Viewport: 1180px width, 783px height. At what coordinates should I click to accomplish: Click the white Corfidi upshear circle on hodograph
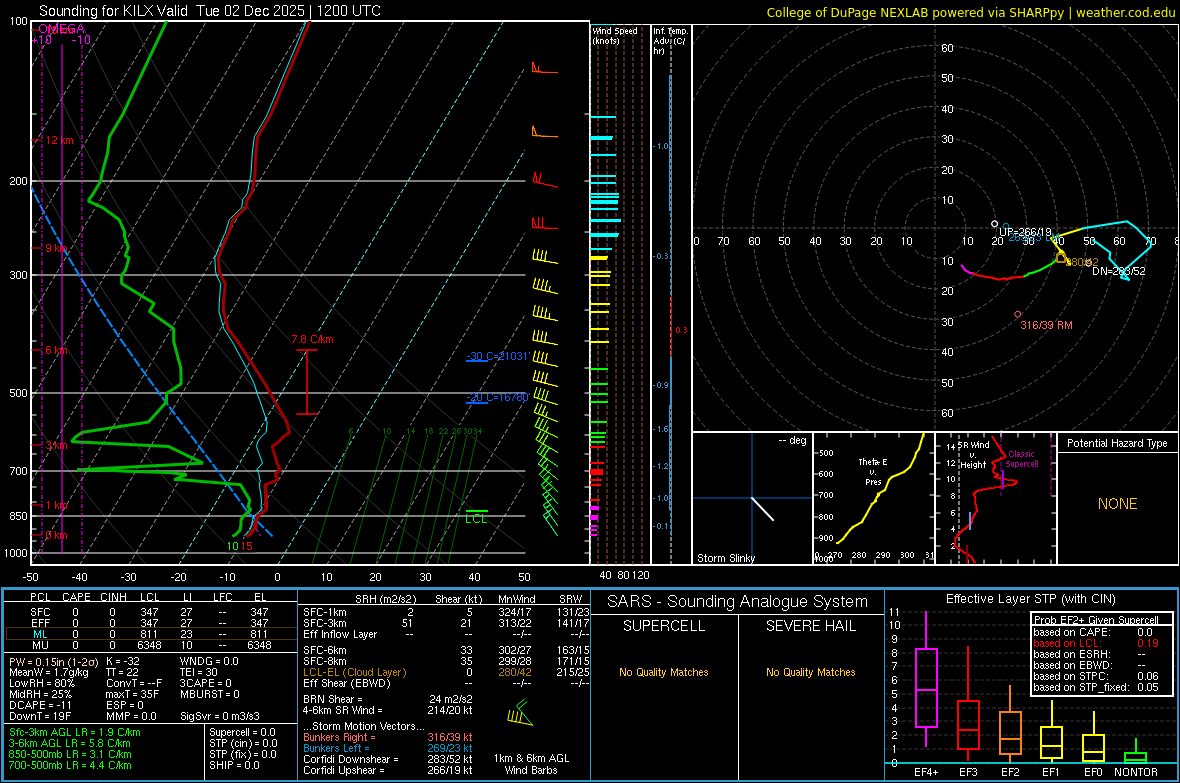(995, 224)
